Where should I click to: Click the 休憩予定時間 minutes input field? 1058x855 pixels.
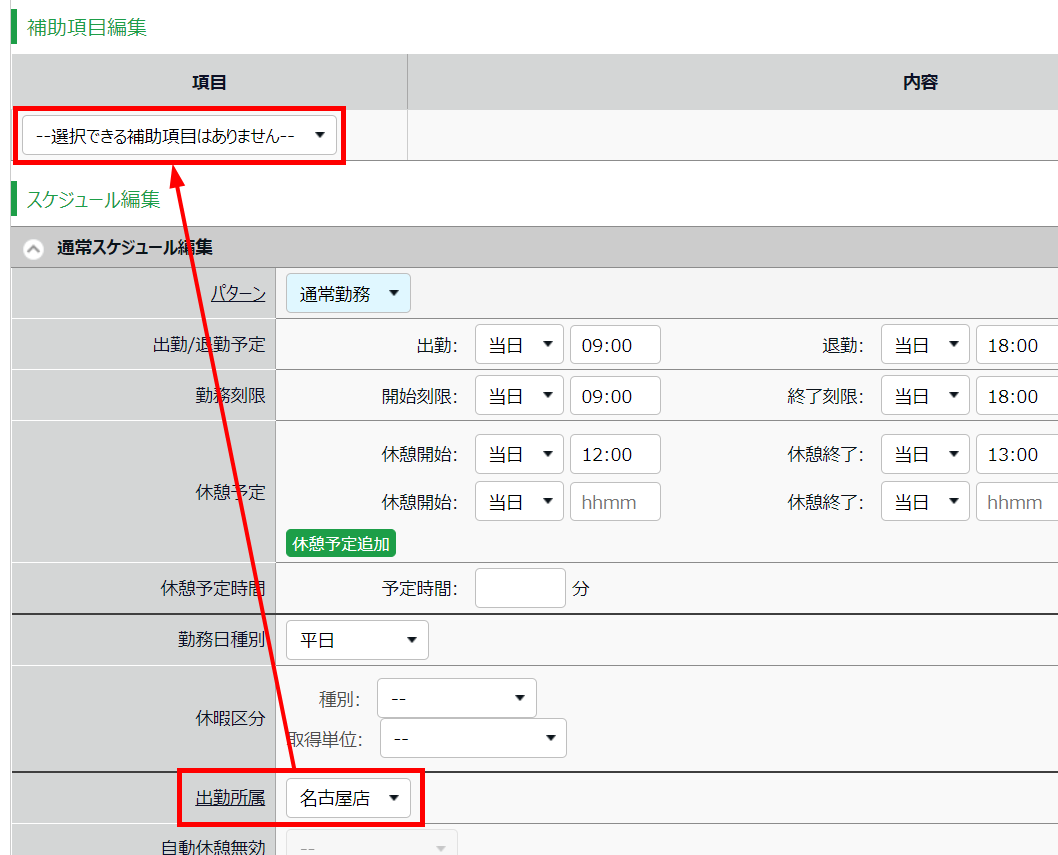point(520,588)
